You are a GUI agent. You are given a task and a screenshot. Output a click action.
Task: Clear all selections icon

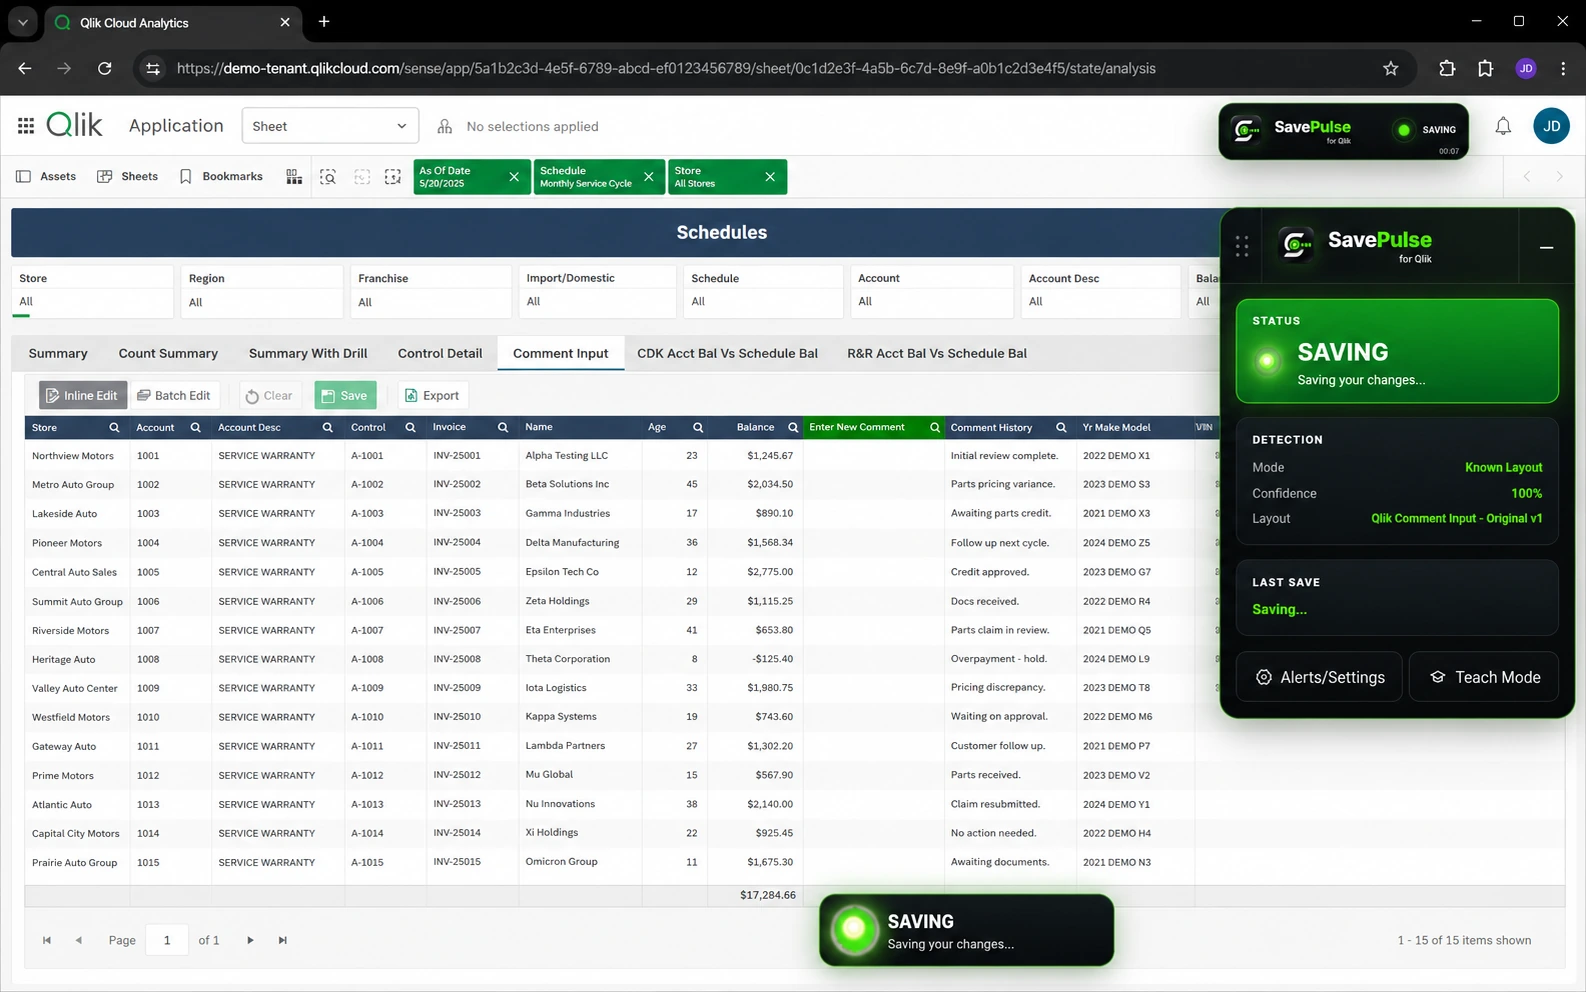[393, 176]
